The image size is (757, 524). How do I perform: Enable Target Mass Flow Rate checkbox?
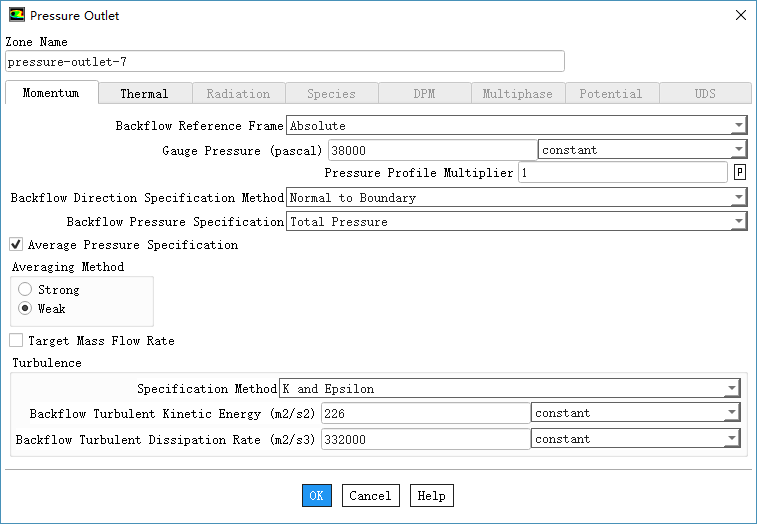(16, 341)
